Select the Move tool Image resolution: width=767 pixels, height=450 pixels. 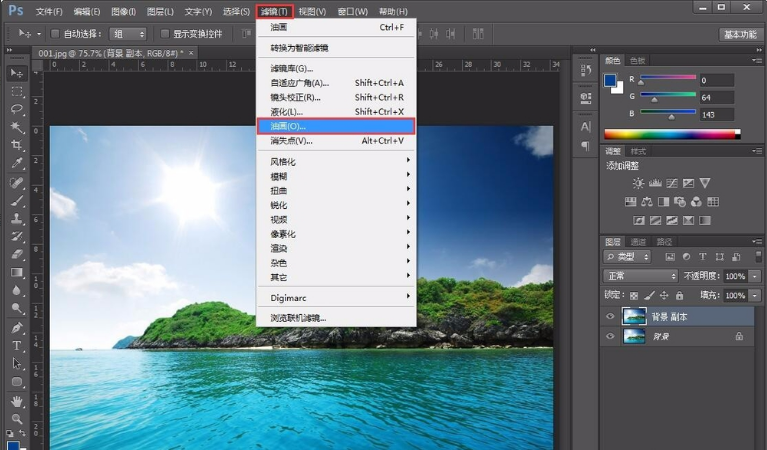(x=17, y=73)
